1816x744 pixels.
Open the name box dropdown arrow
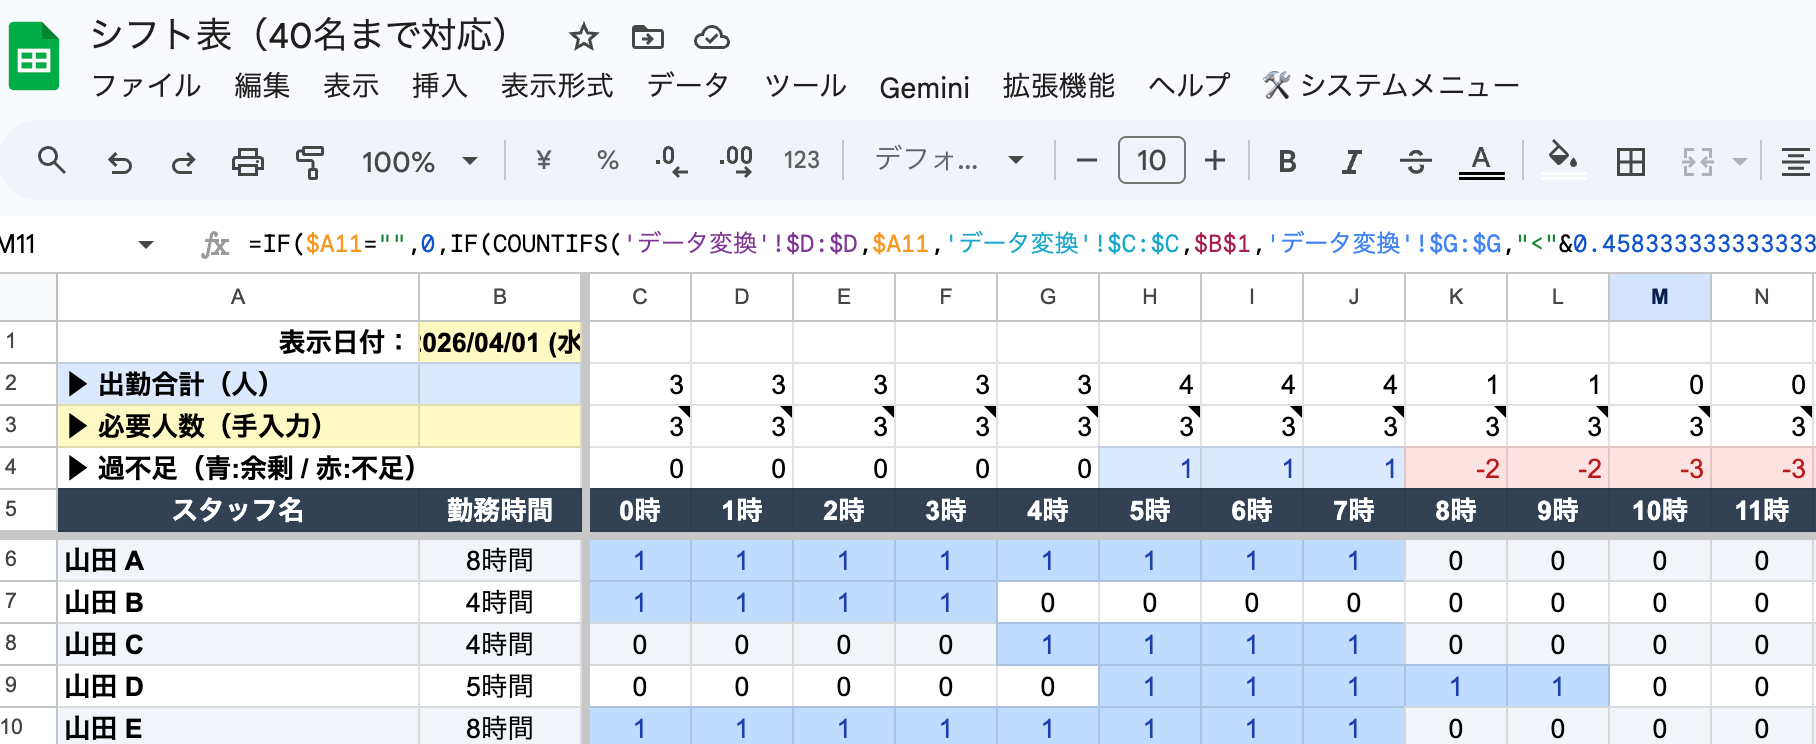pyautogui.click(x=146, y=244)
